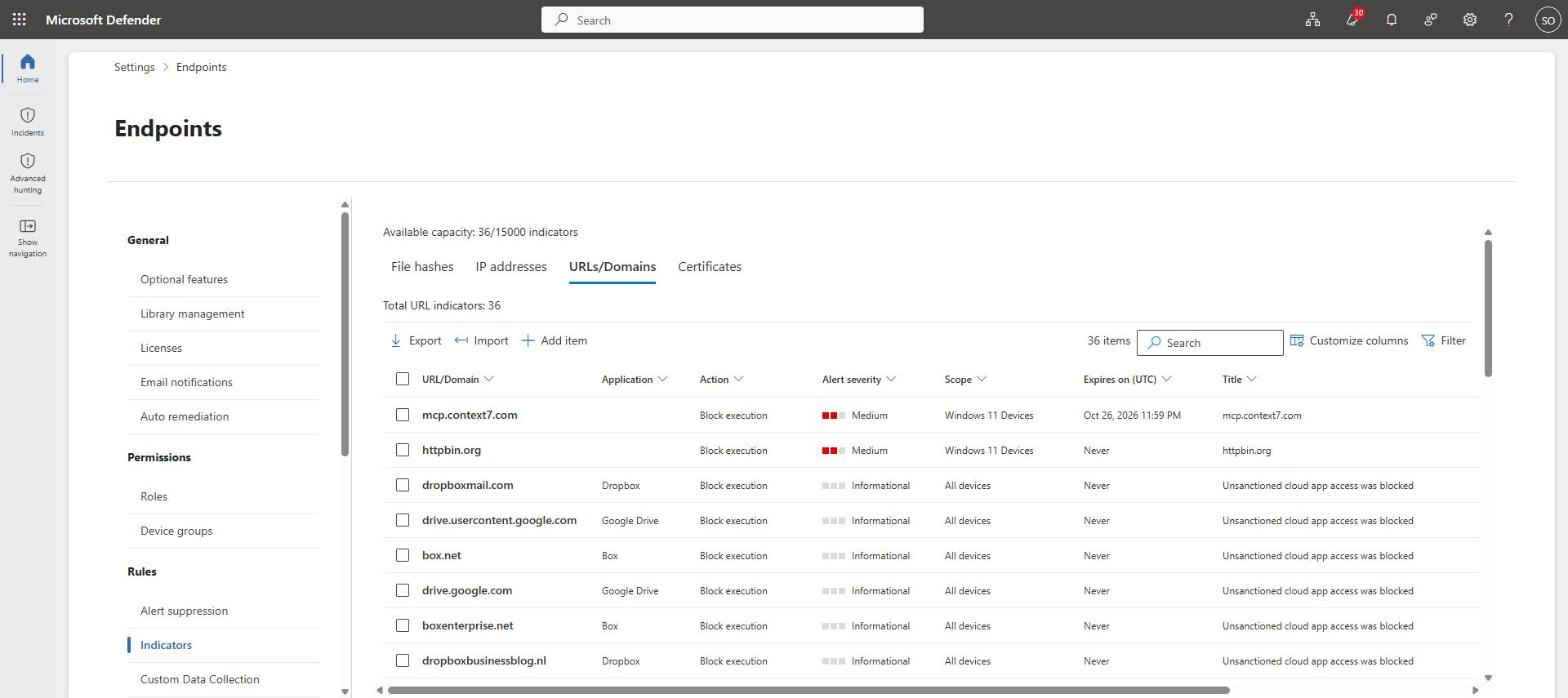
Task: Open the boxenterprise.net indicator
Action: [x=467, y=625]
